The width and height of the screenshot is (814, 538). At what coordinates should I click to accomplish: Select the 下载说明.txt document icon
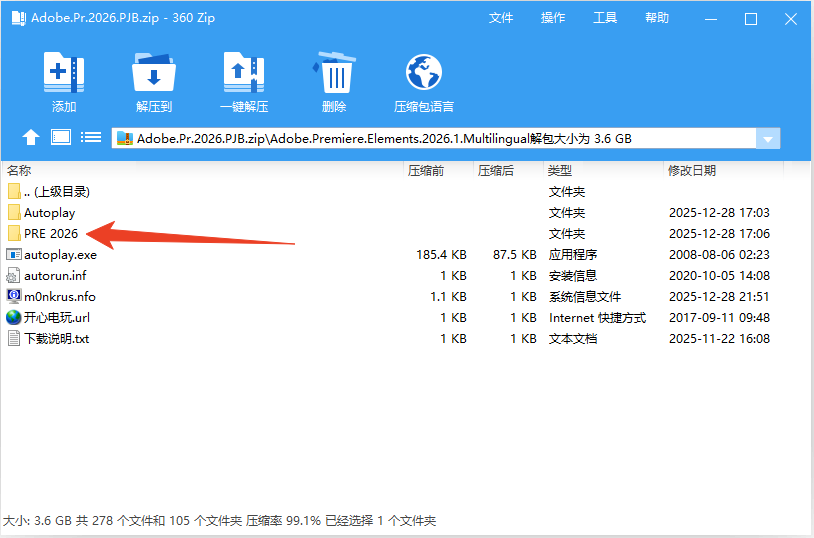[x=13, y=339]
